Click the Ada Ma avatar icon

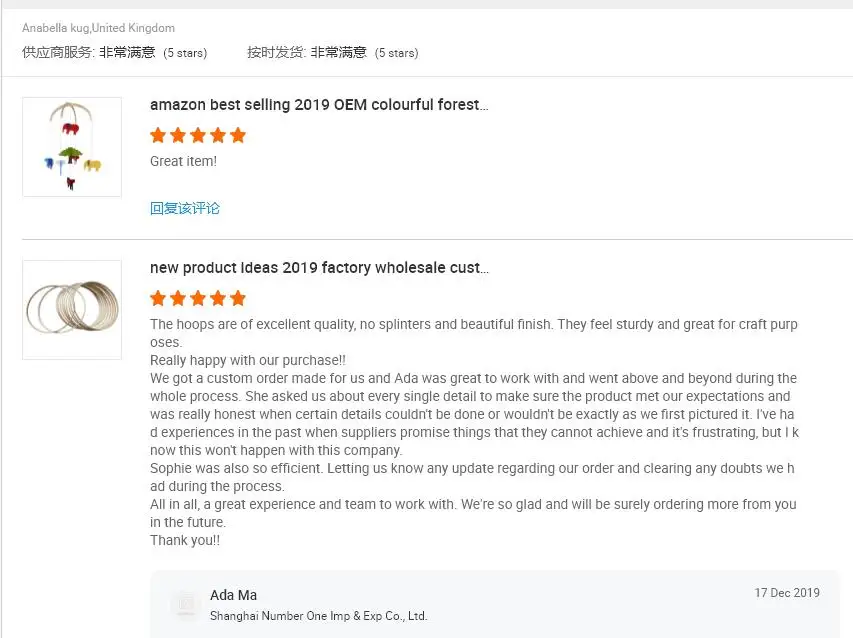click(185, 604)
